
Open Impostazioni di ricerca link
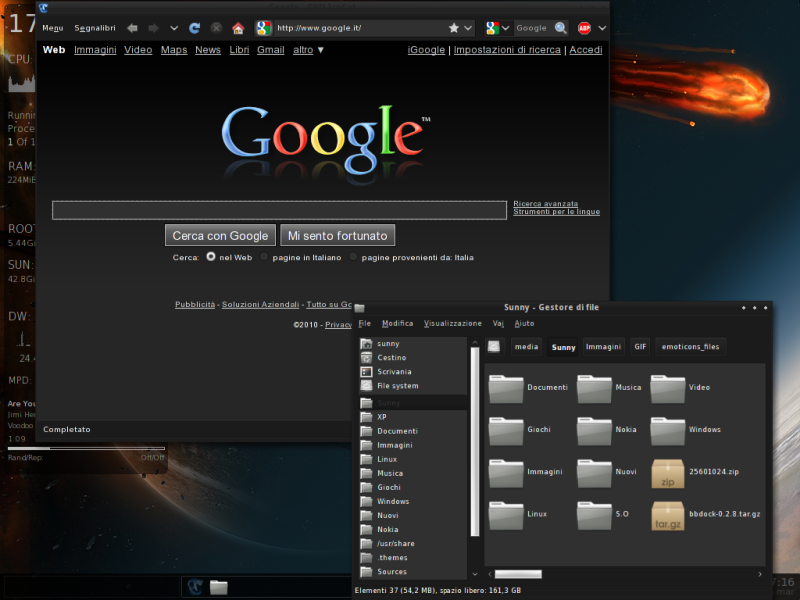coord(507,49)
